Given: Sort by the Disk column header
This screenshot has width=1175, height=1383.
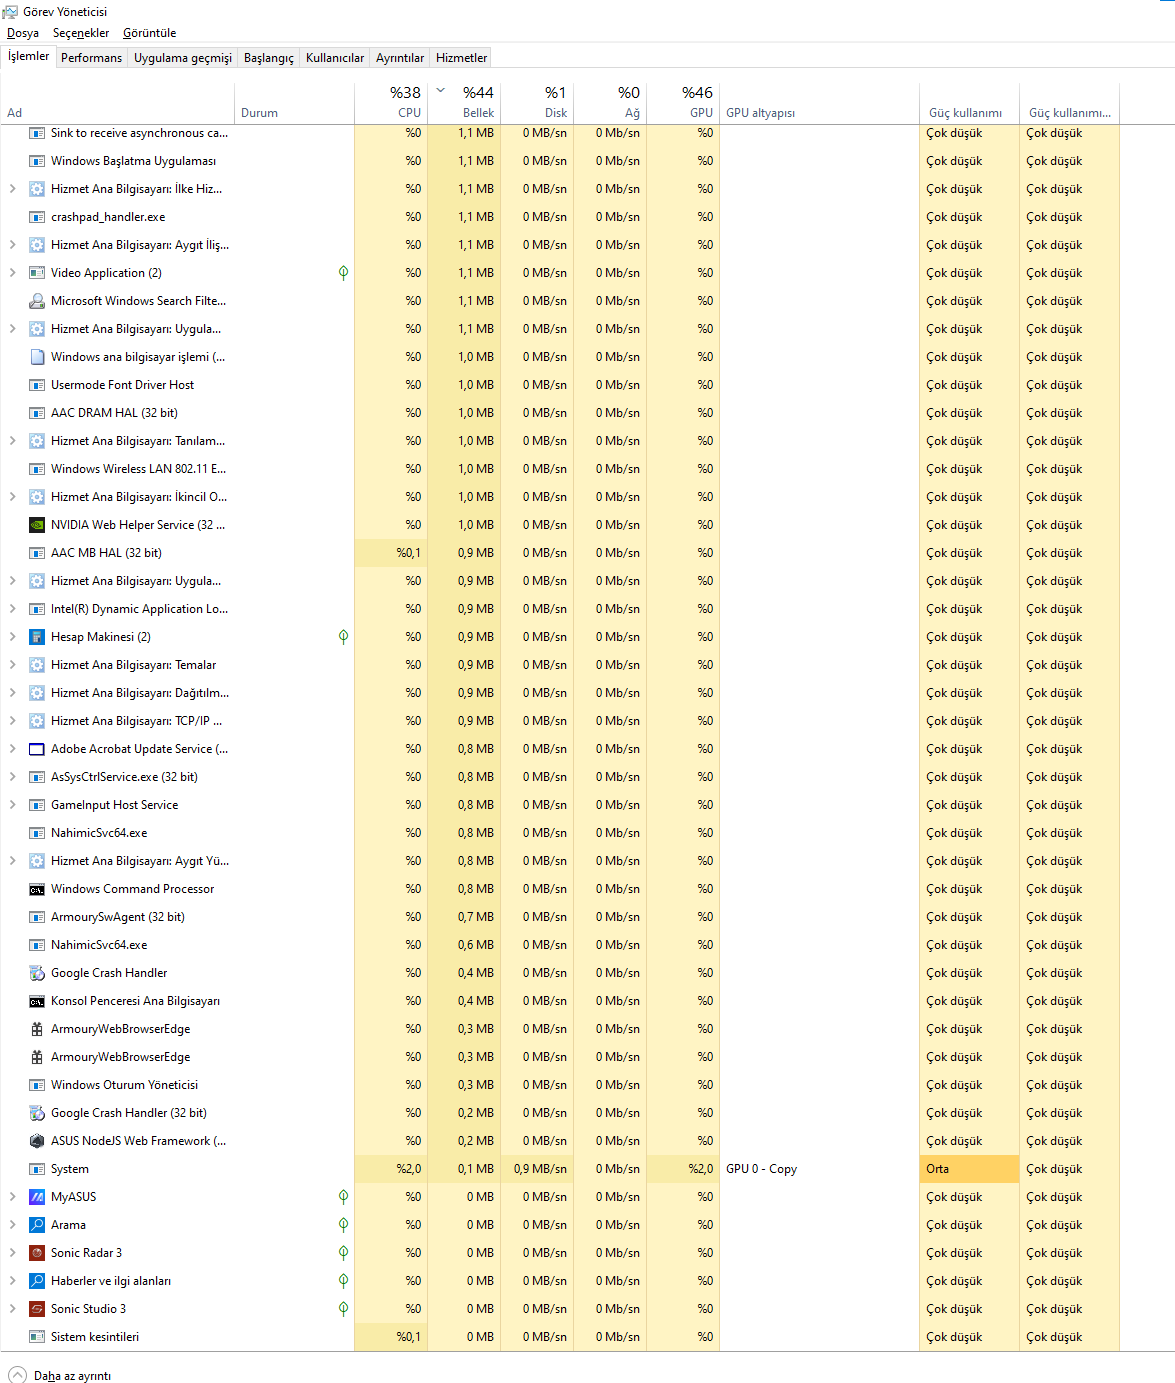Looking at the screenshot, I should (x=537, y=102).
